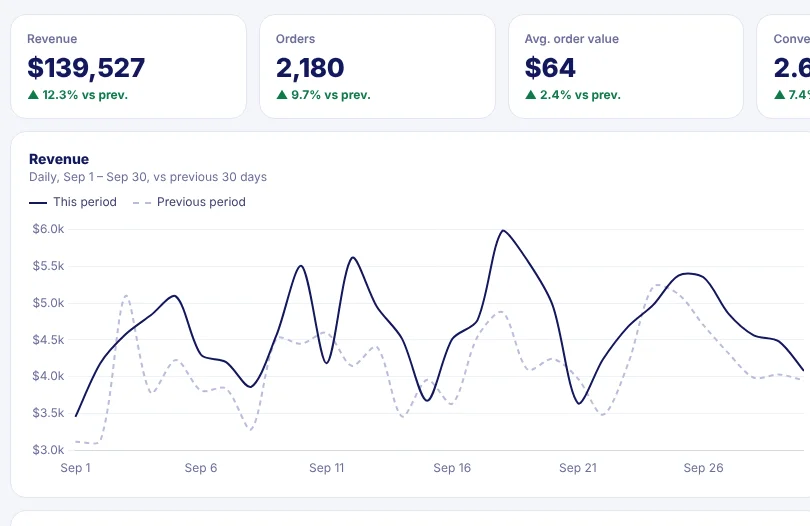
Task: Open the Avg. order value card
Action: [x=626, y=67]
